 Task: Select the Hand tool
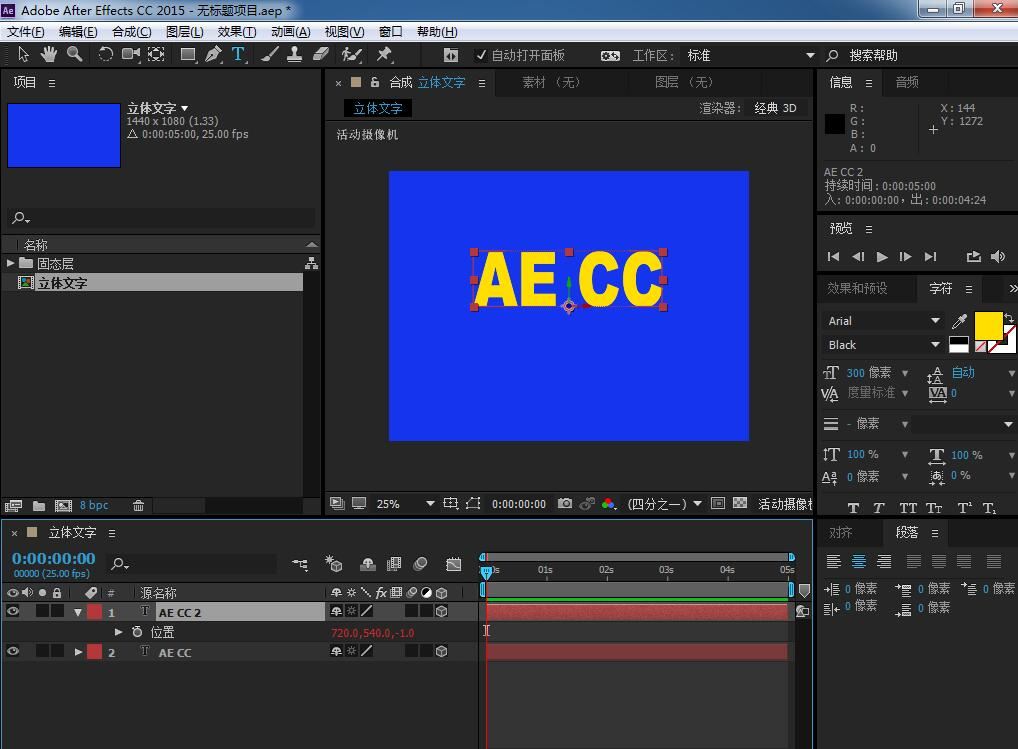[49, 55]
